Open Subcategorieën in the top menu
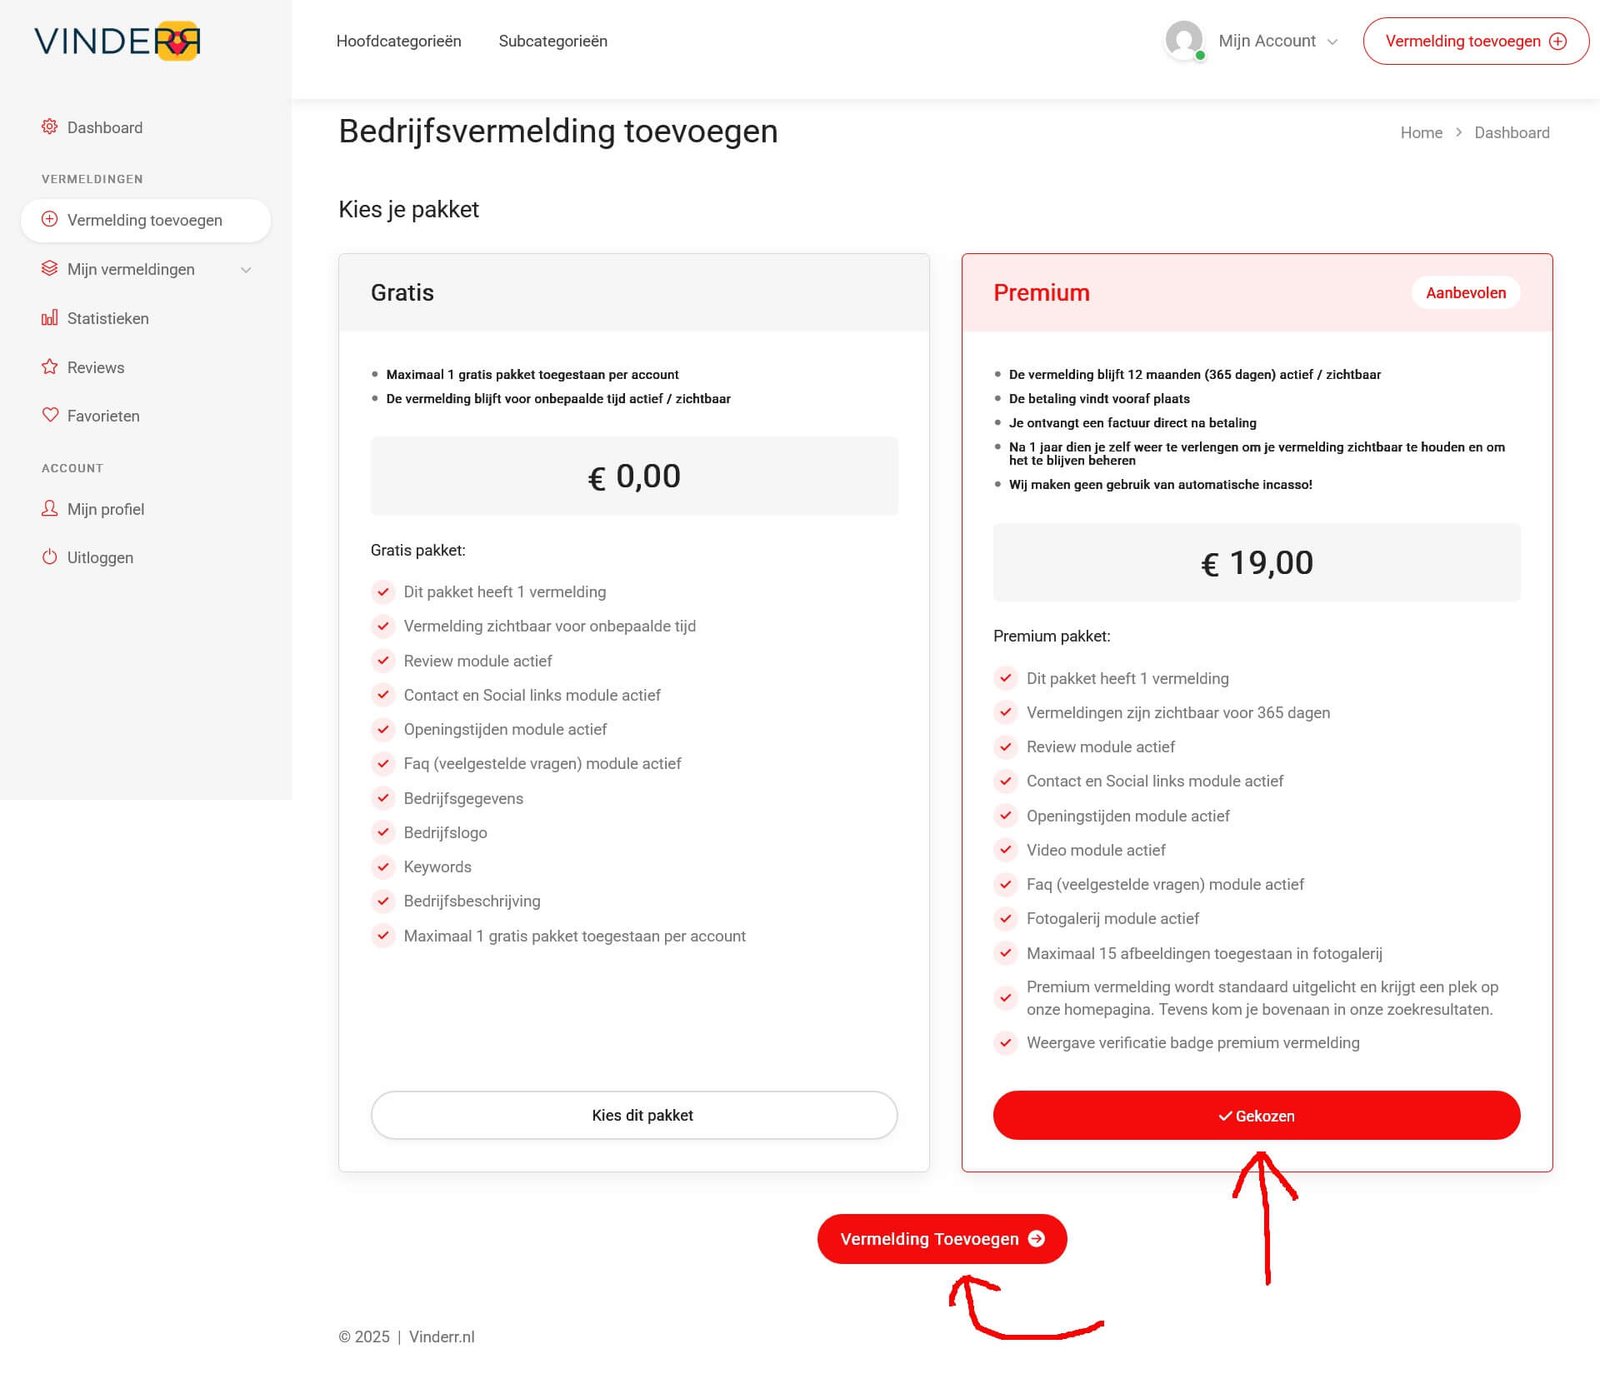Screen dimensions: 1600x1393 click(x=553, y=41)
